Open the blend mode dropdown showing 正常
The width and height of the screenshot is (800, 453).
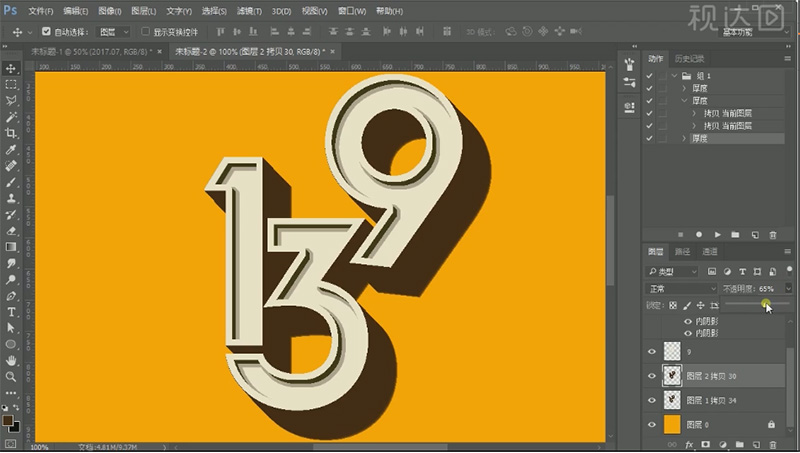click(x=680, y=287)
